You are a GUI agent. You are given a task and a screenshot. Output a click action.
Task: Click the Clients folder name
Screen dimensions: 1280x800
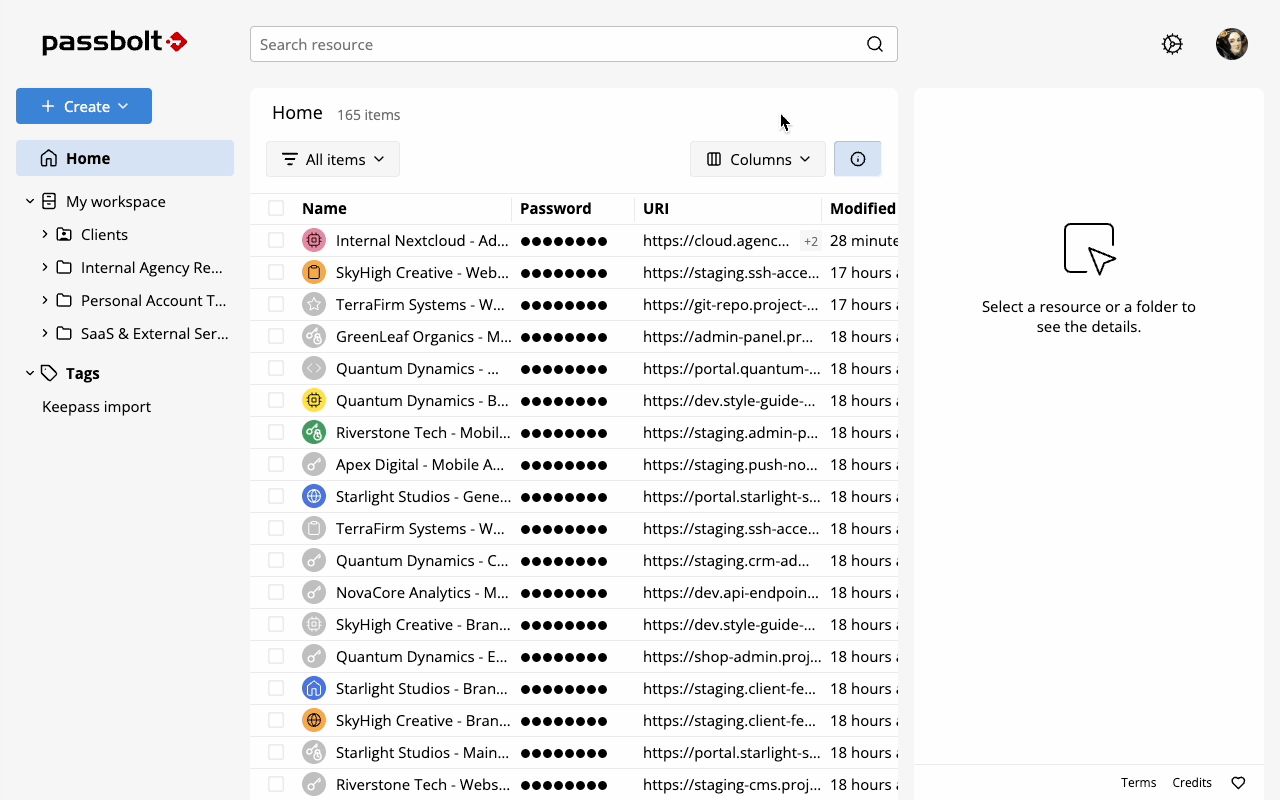click(x=104, y=234)
